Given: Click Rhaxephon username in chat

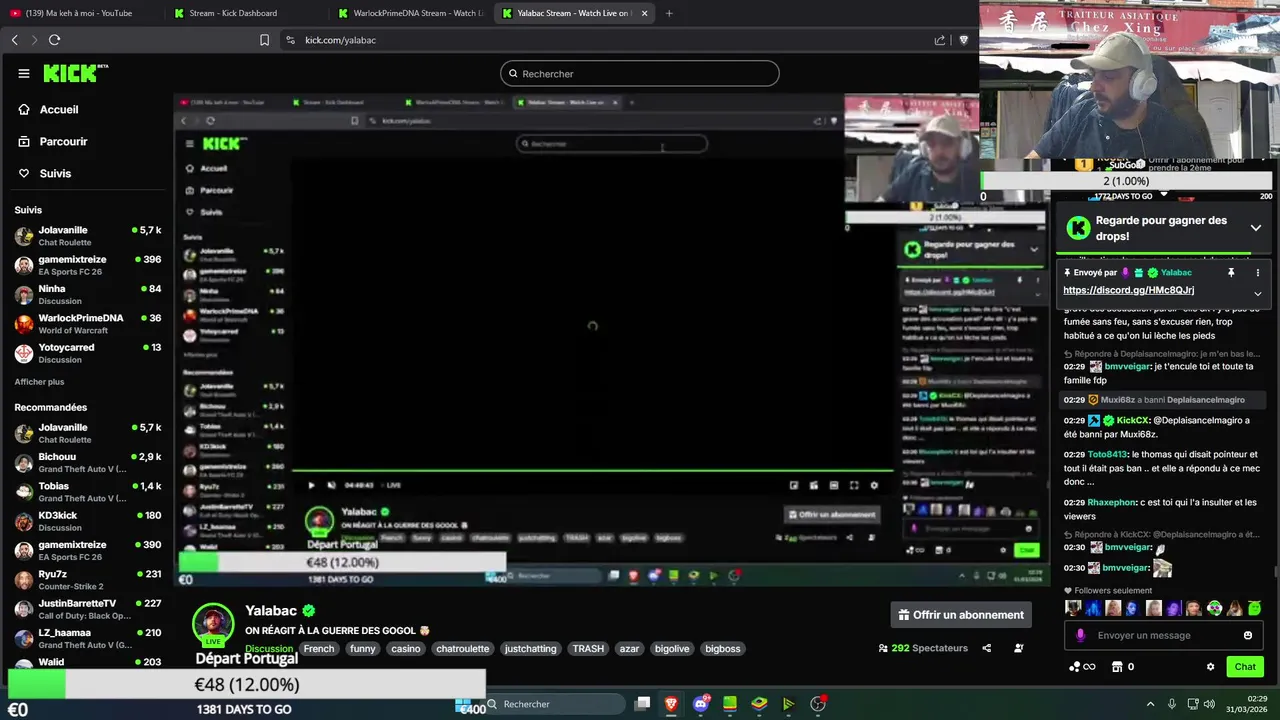Looking at the screenshot, I should [1112, 503].
